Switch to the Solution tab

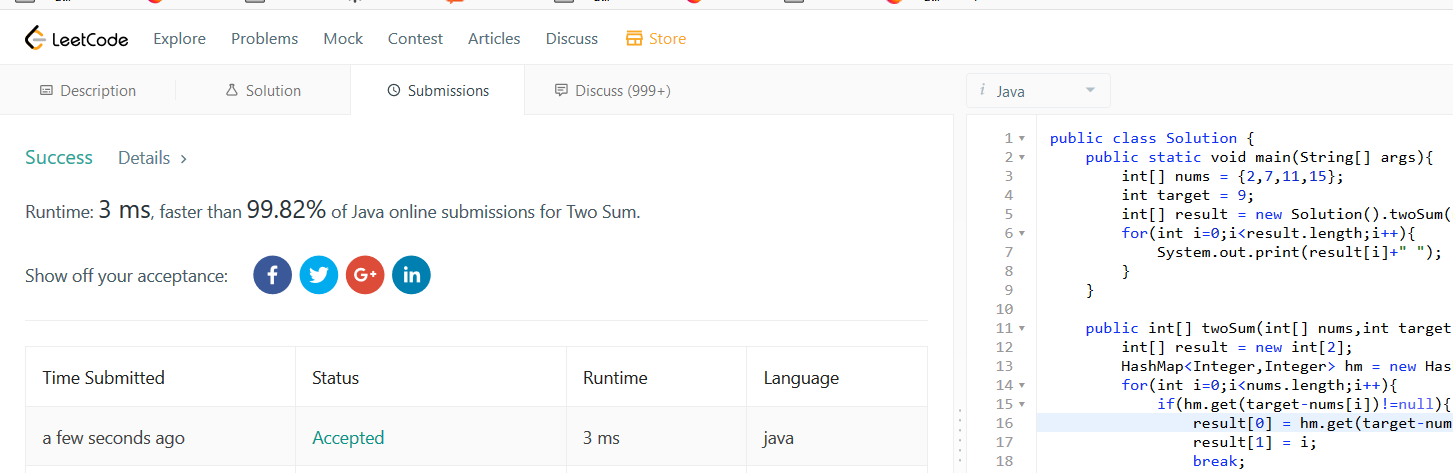(x=263, y=91)
